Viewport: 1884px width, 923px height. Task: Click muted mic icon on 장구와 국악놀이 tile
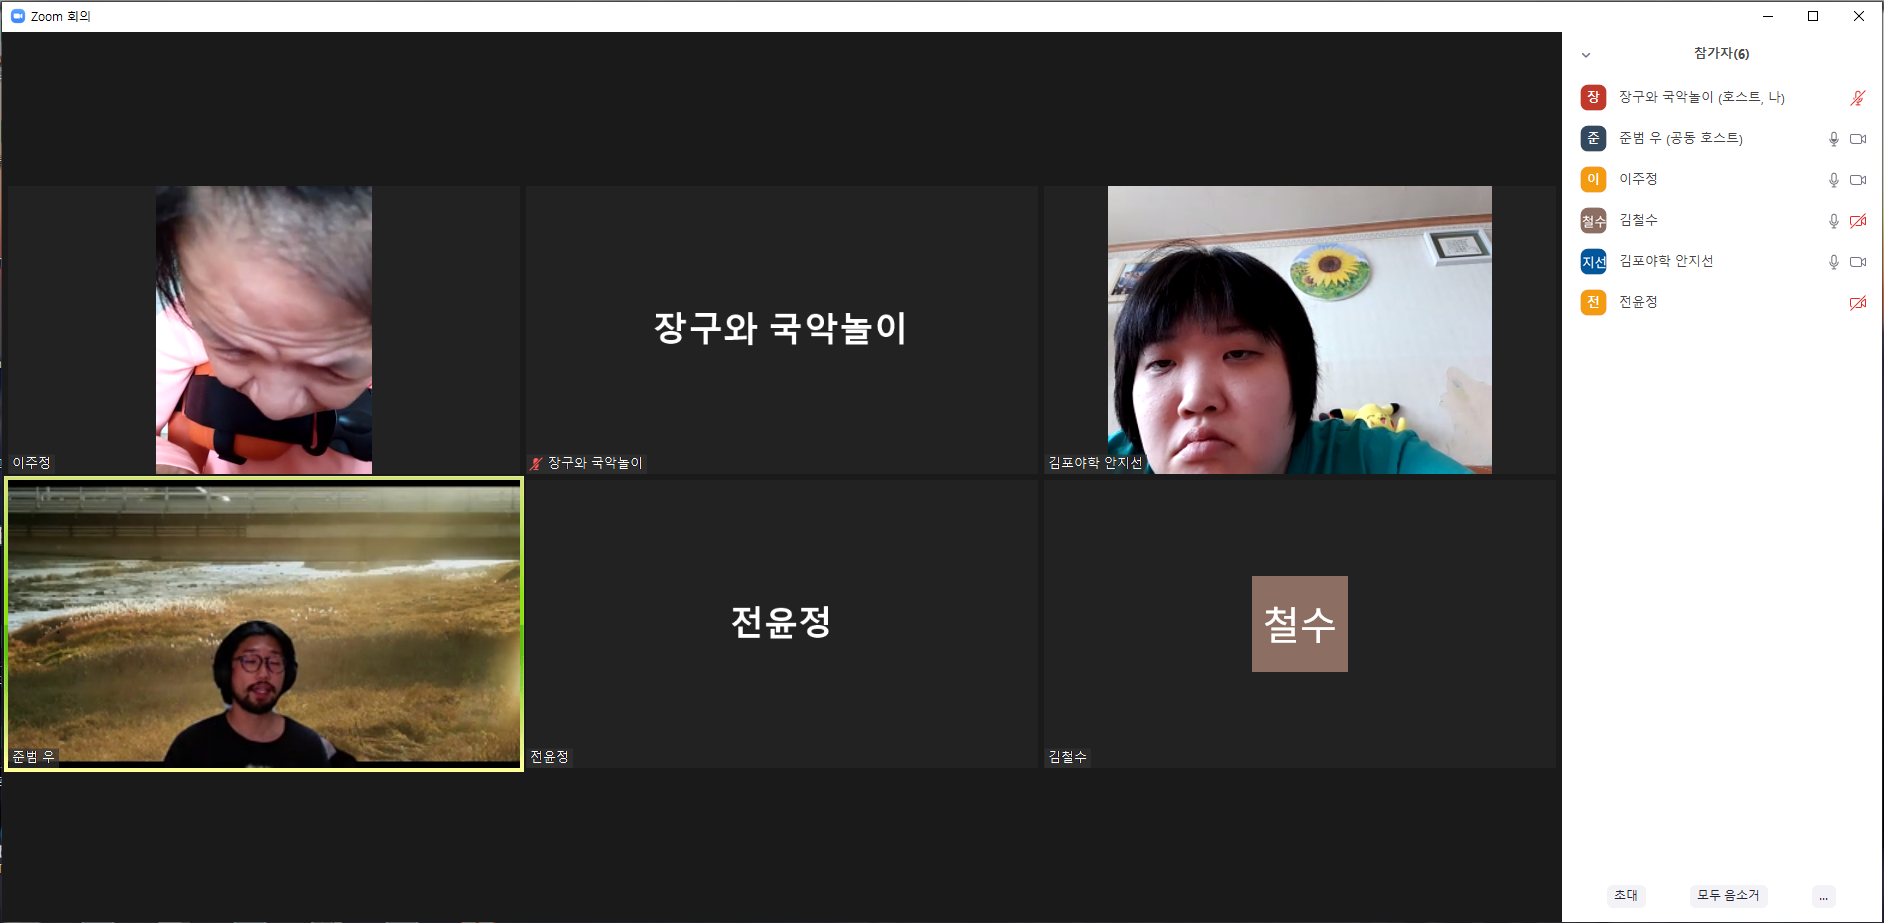click(x=536, y=463)
